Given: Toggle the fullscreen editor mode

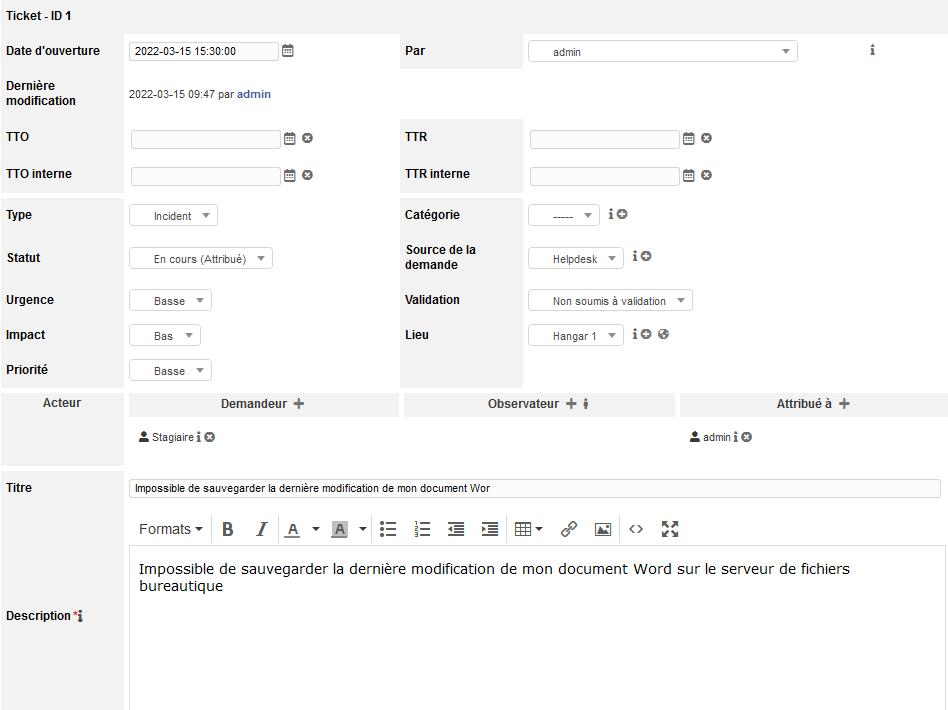Looking at the screenshot, I should point(670,529).
